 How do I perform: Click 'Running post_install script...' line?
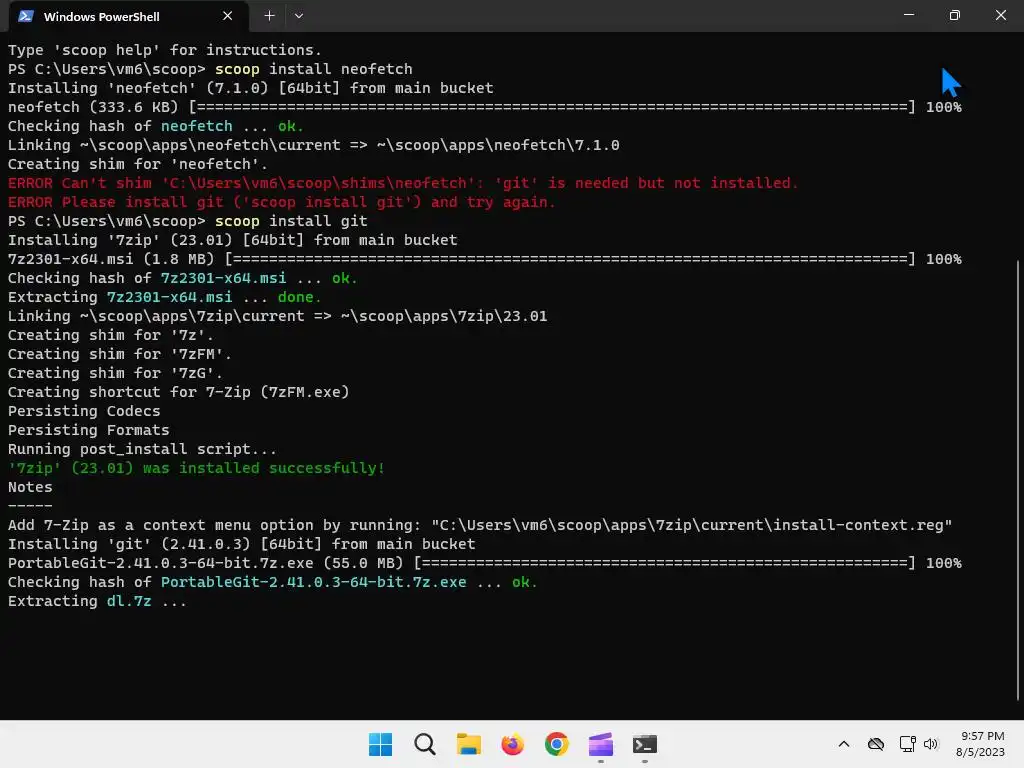pos(142,449)
